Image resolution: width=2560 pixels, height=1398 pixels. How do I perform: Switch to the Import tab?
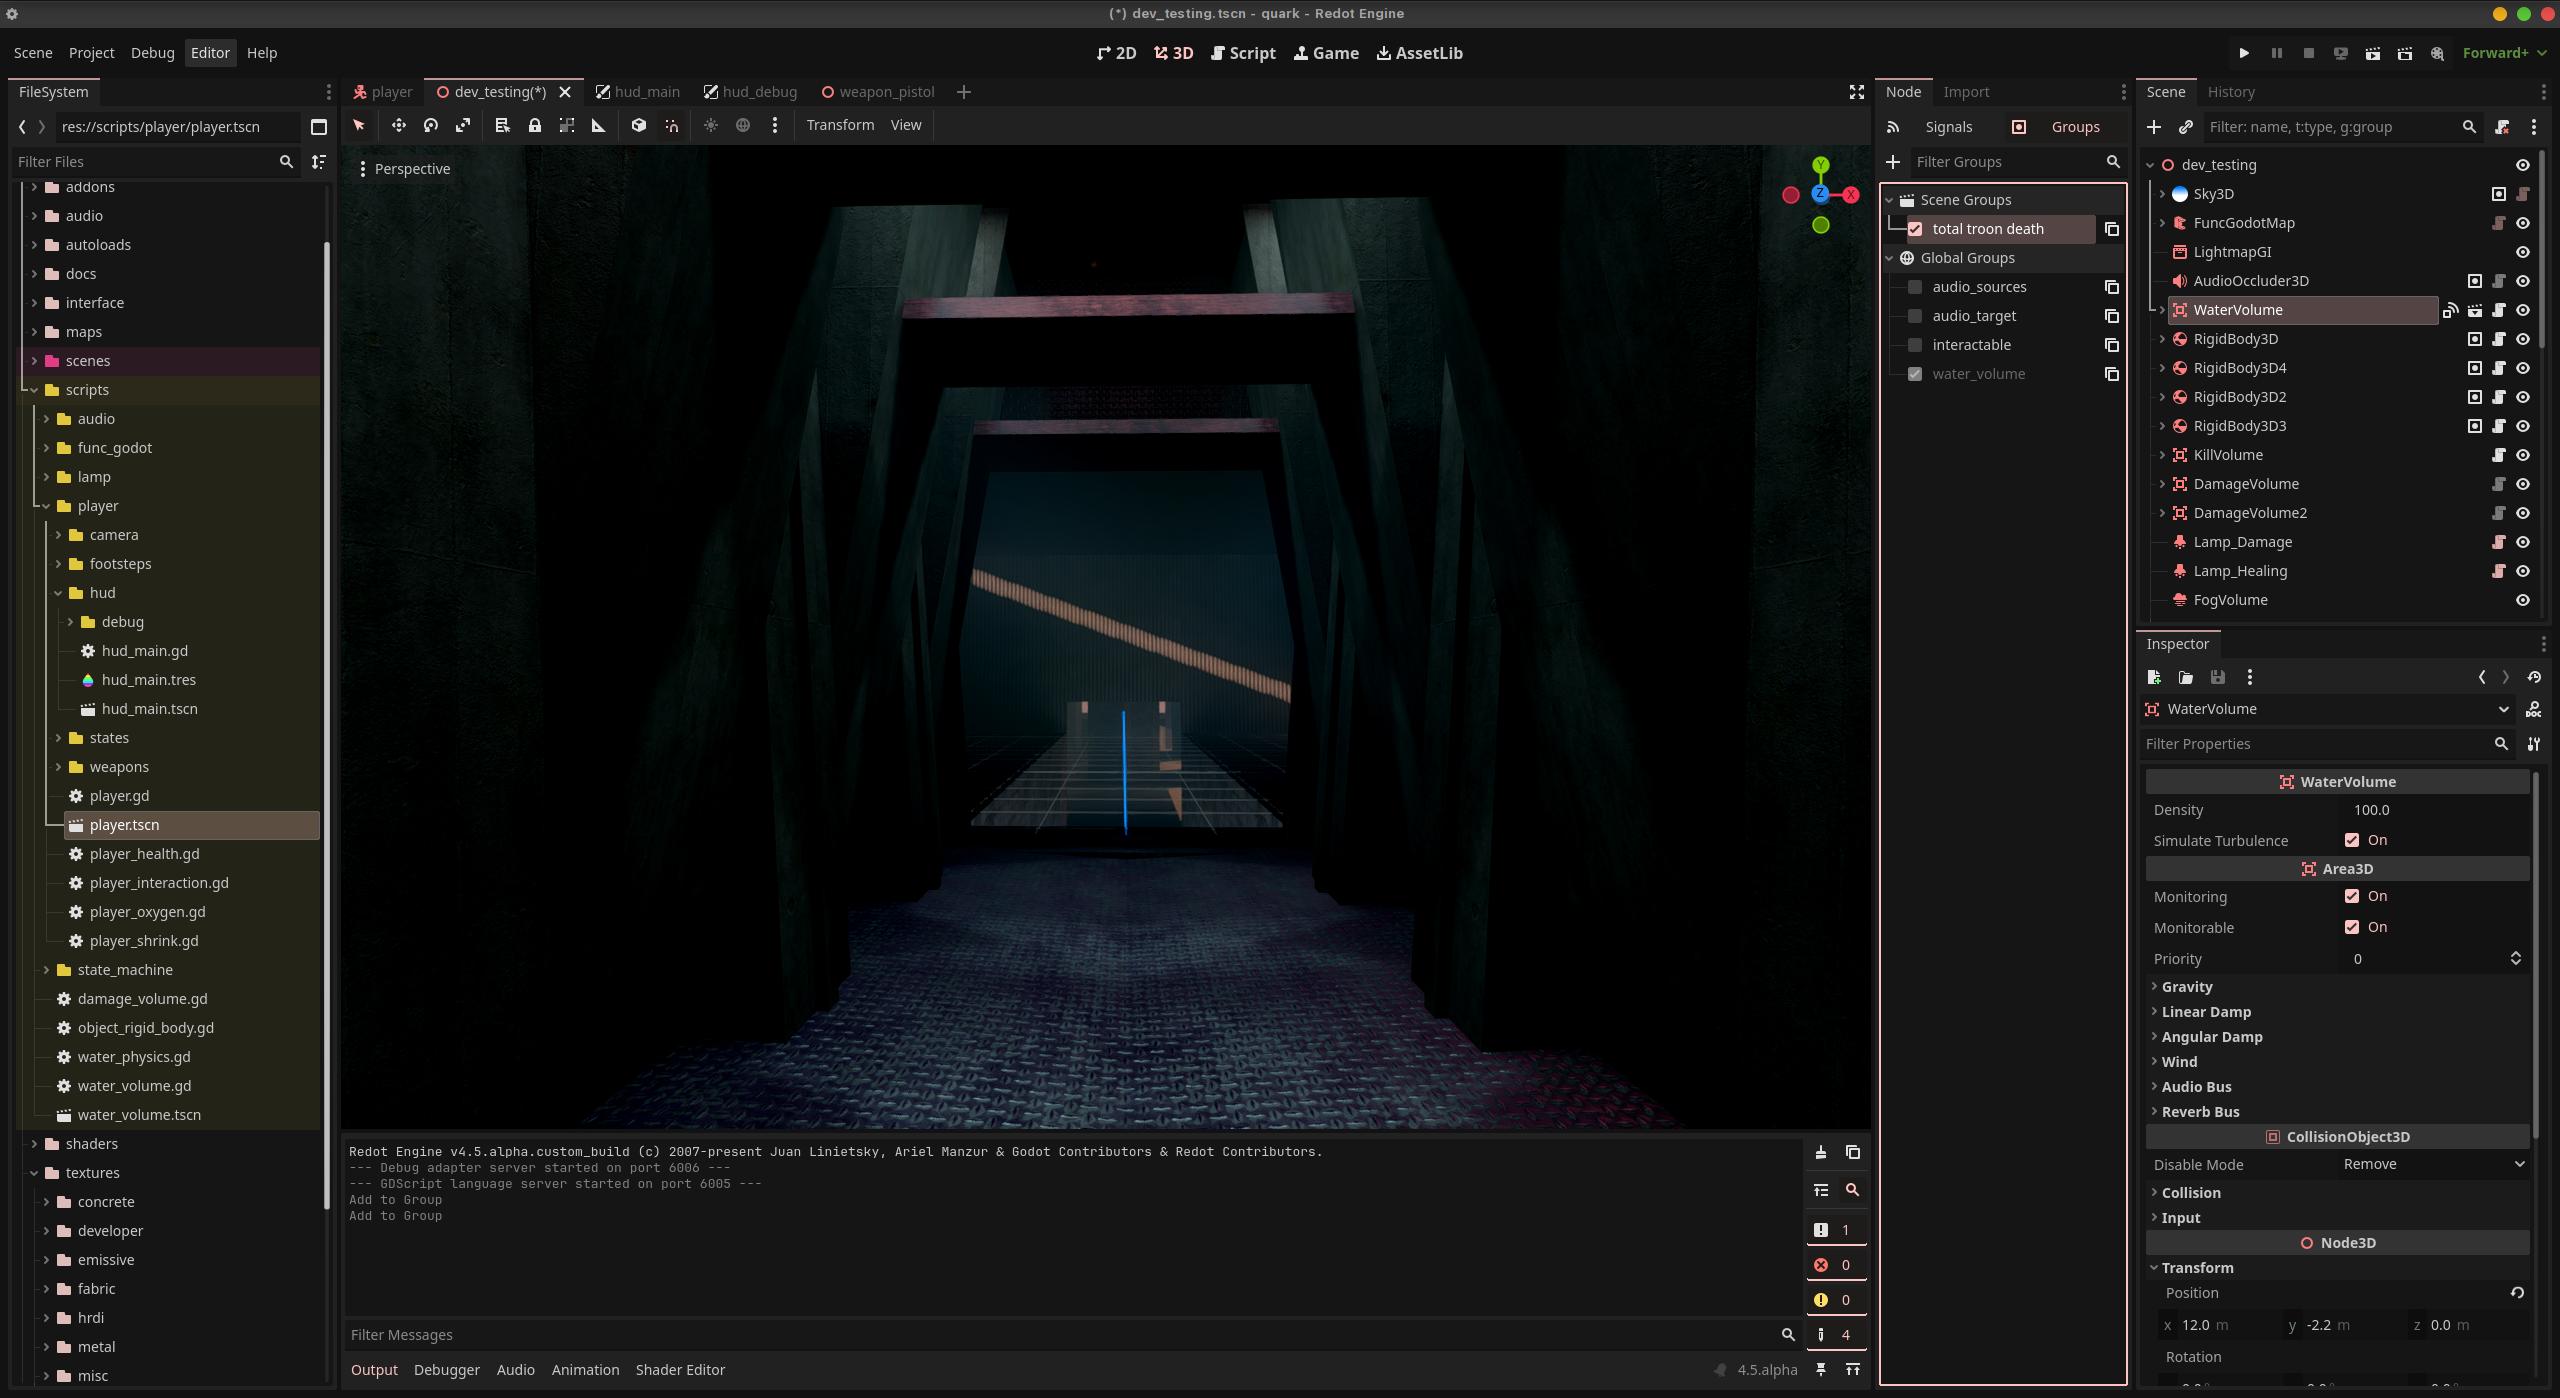pos(1966,92)
